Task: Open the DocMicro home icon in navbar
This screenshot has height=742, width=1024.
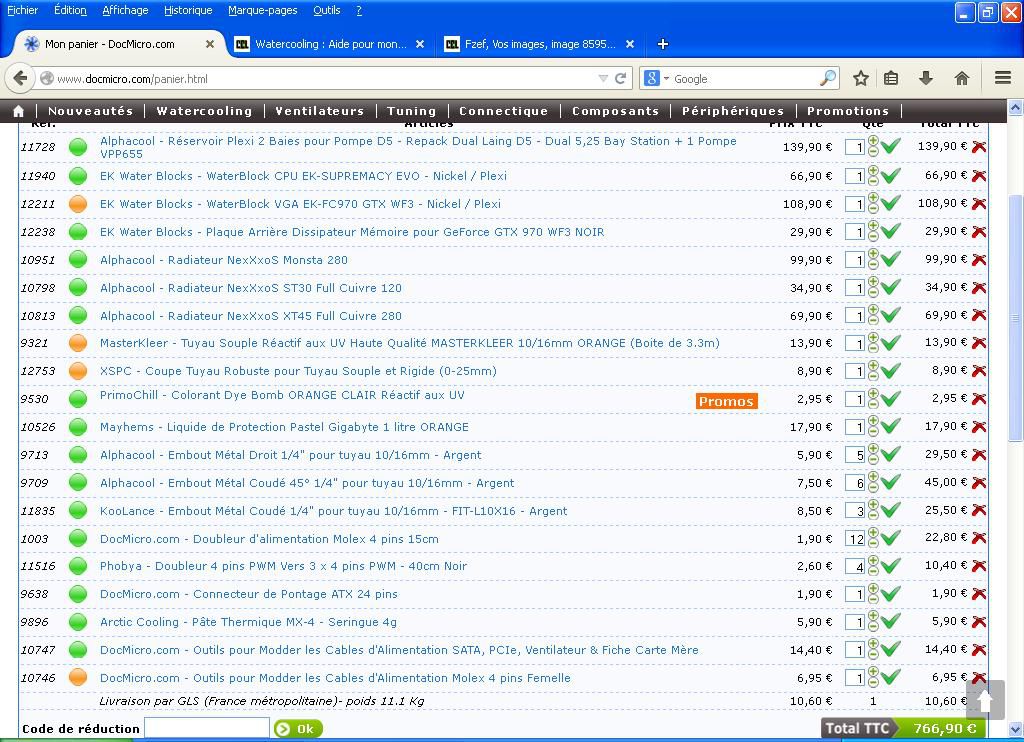Action: click(19, 111)
